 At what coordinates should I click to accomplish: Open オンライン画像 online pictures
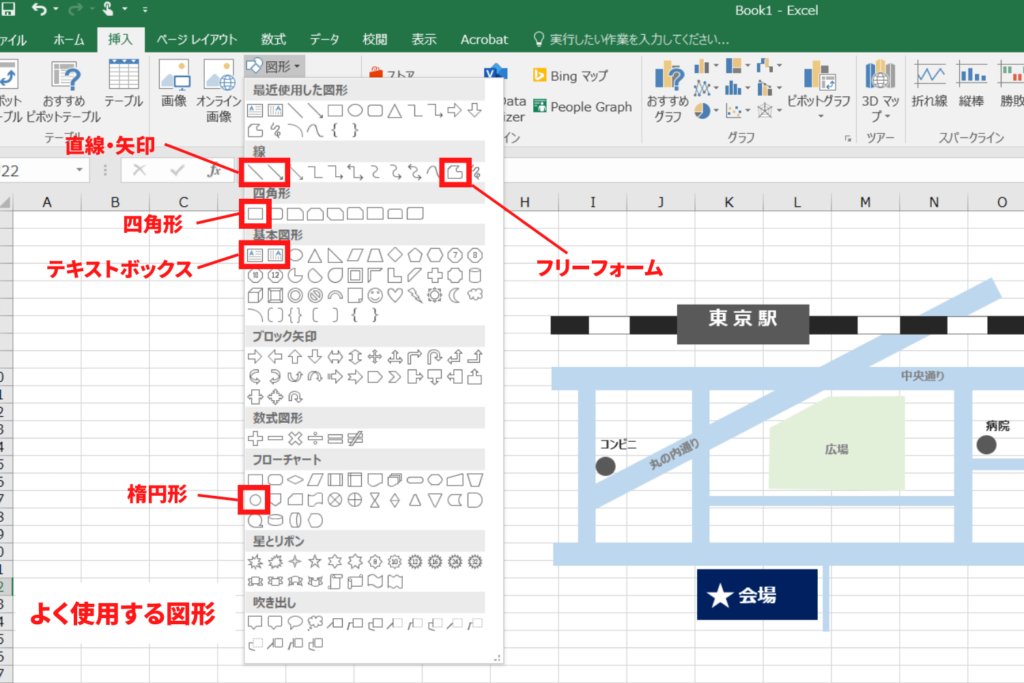tap(219, 91)
